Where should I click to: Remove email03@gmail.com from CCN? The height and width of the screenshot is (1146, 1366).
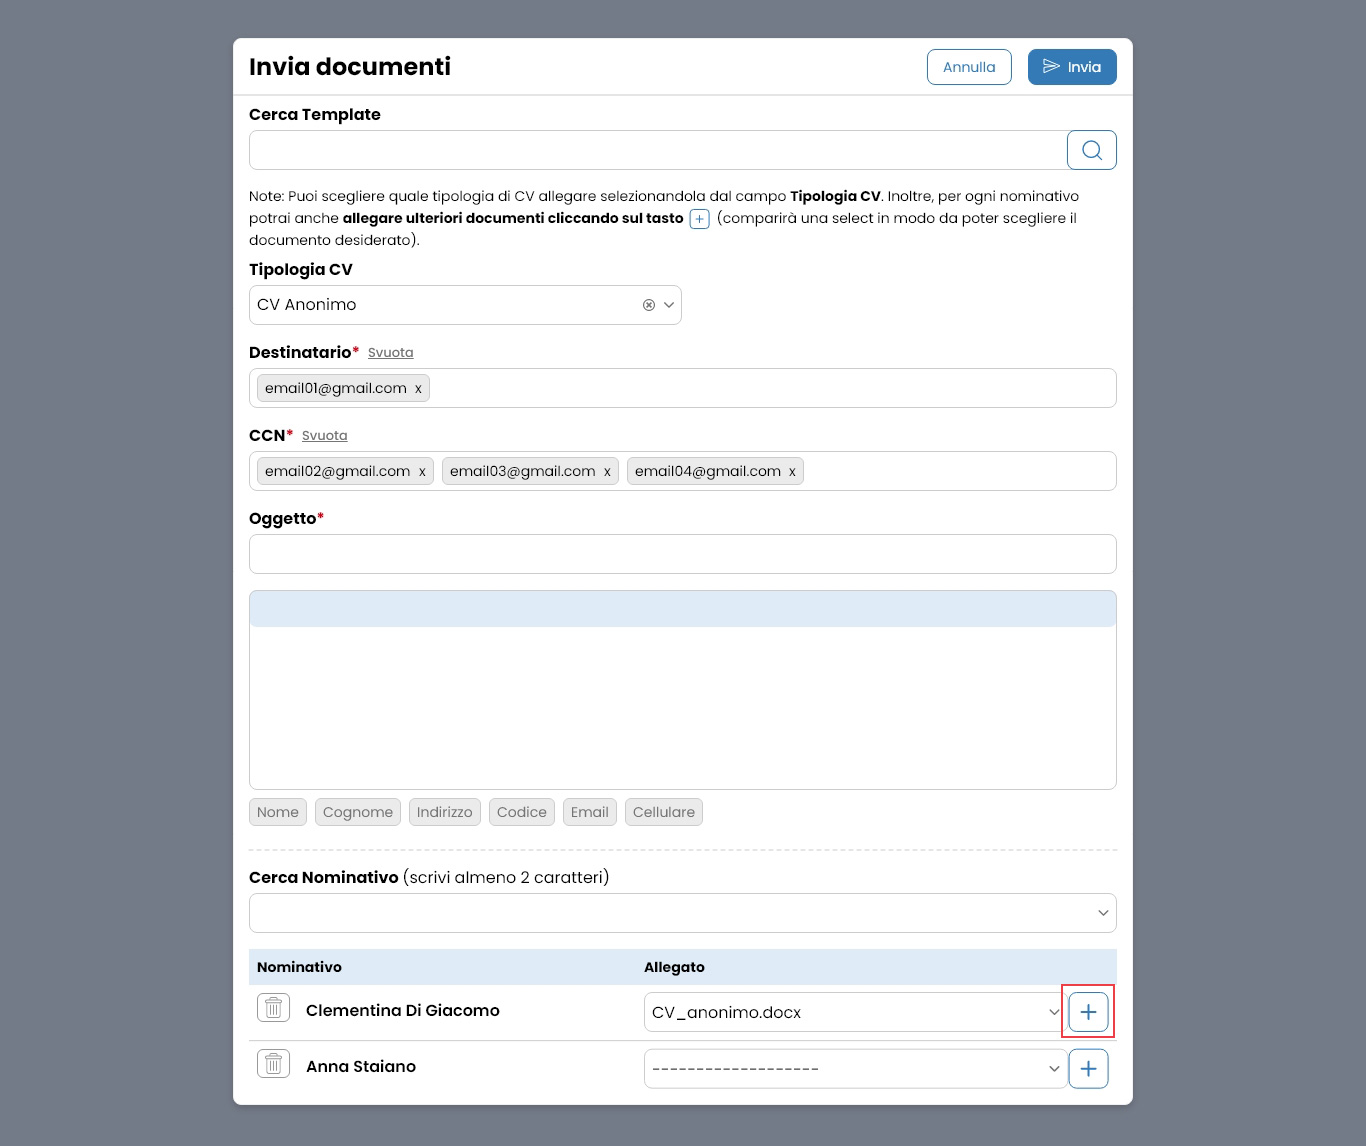coord(607,472)
